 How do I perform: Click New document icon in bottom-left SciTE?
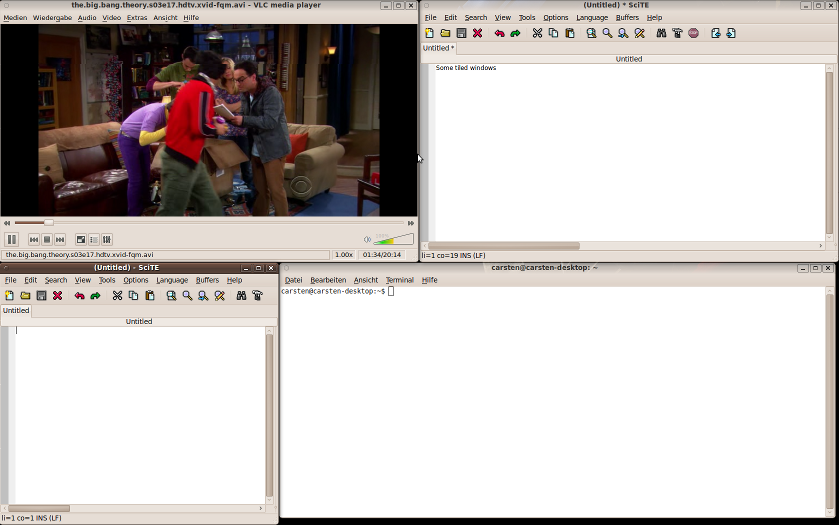coord(9,296)
